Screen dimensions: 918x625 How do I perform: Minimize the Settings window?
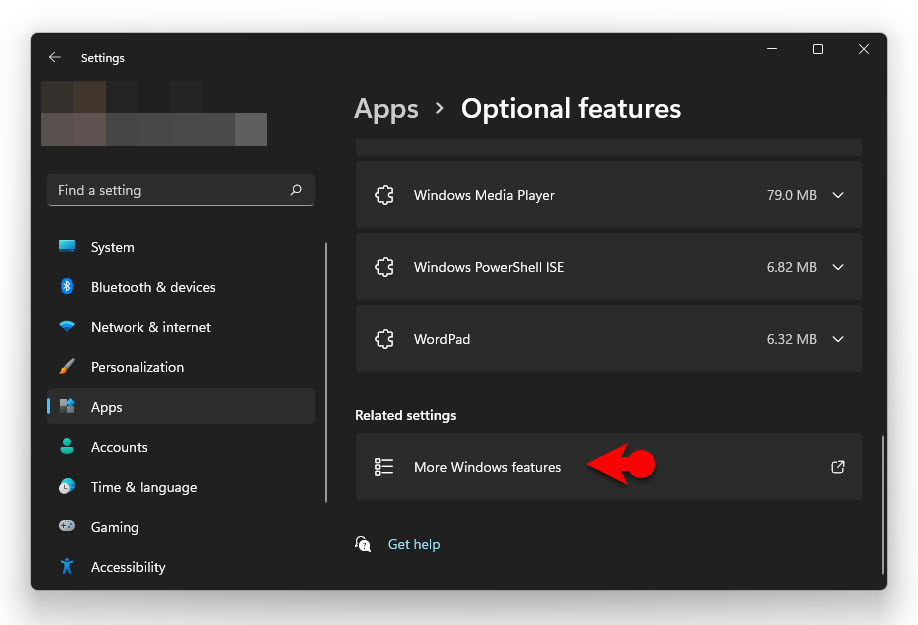pos(772,49)
